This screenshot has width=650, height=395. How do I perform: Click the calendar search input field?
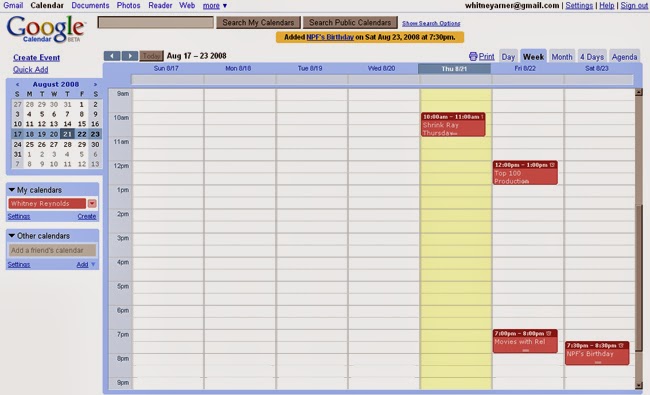pyautogui.click(x=155, y=22)
